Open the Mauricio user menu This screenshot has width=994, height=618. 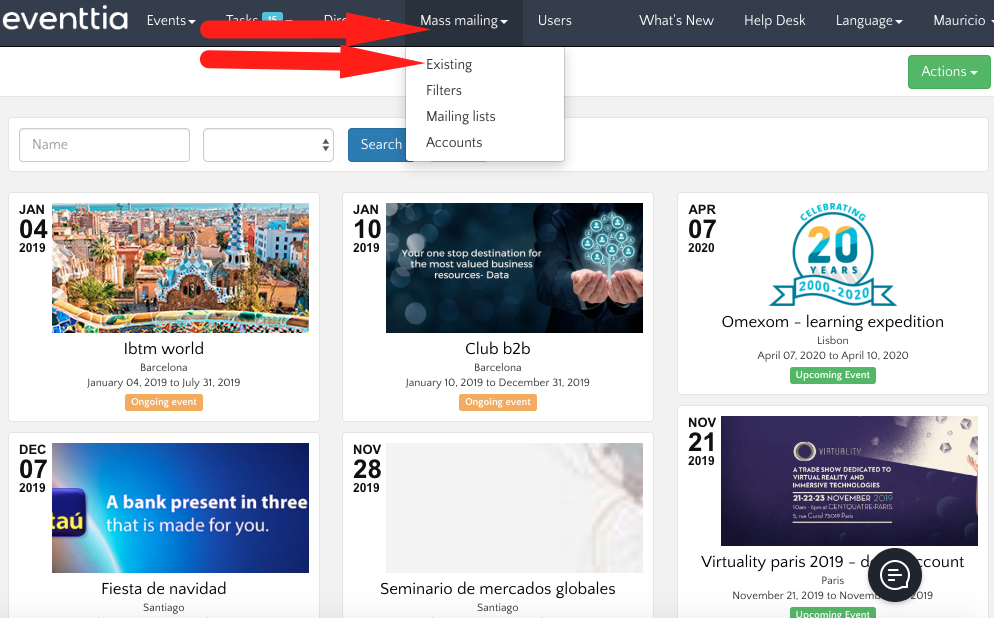[x=962, y=21]
